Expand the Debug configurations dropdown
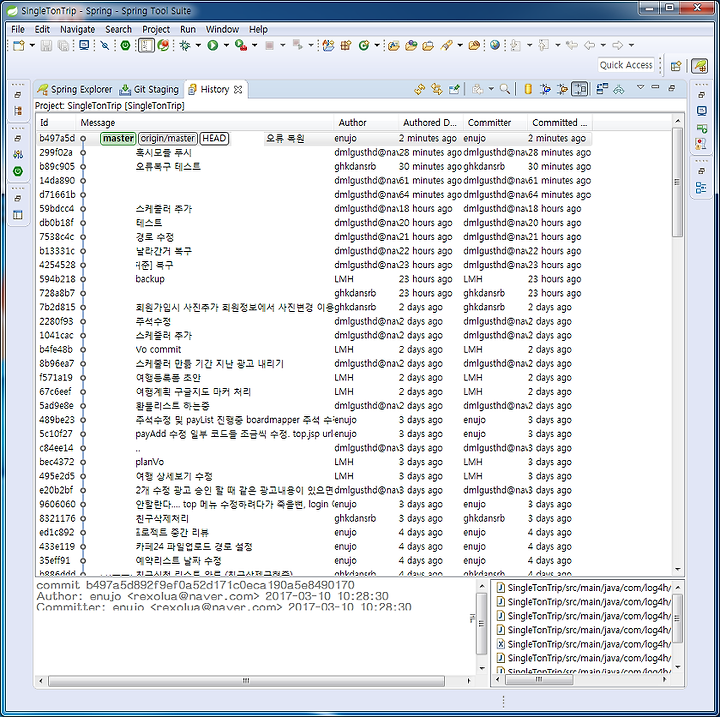 [x=198, y=45]
